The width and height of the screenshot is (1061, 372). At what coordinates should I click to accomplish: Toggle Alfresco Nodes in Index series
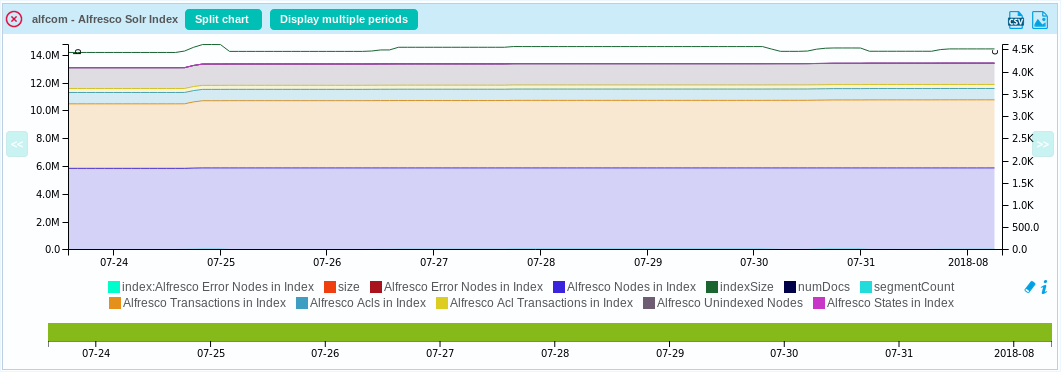point(625,287)
